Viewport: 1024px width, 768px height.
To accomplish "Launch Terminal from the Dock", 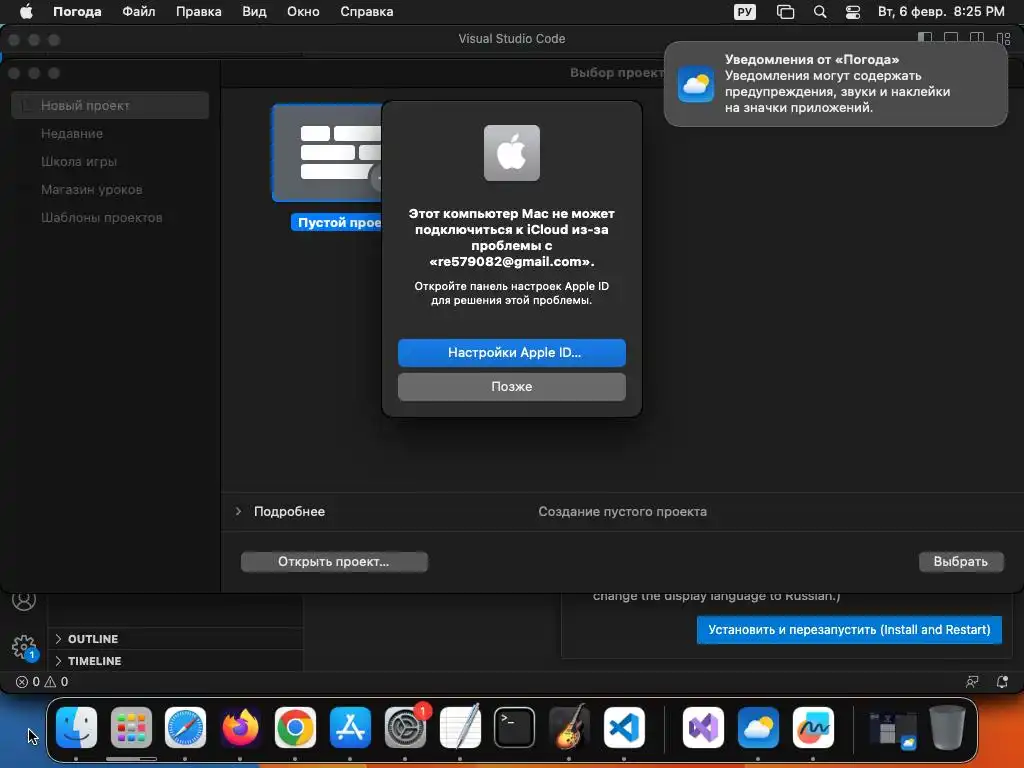I will (x=514, y=727).
